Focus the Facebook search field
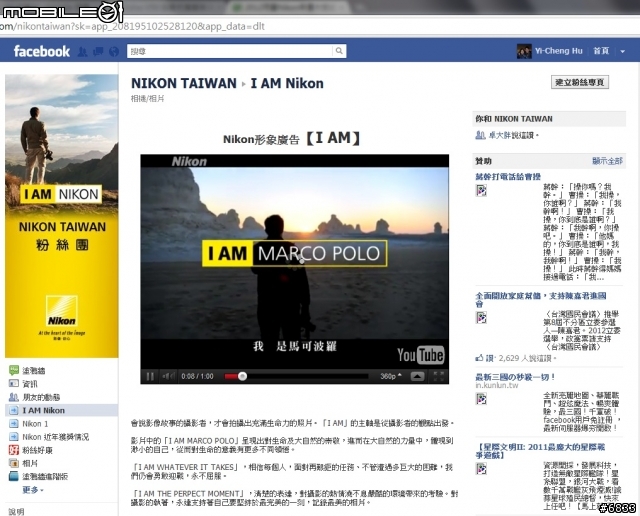 point(230,51)
